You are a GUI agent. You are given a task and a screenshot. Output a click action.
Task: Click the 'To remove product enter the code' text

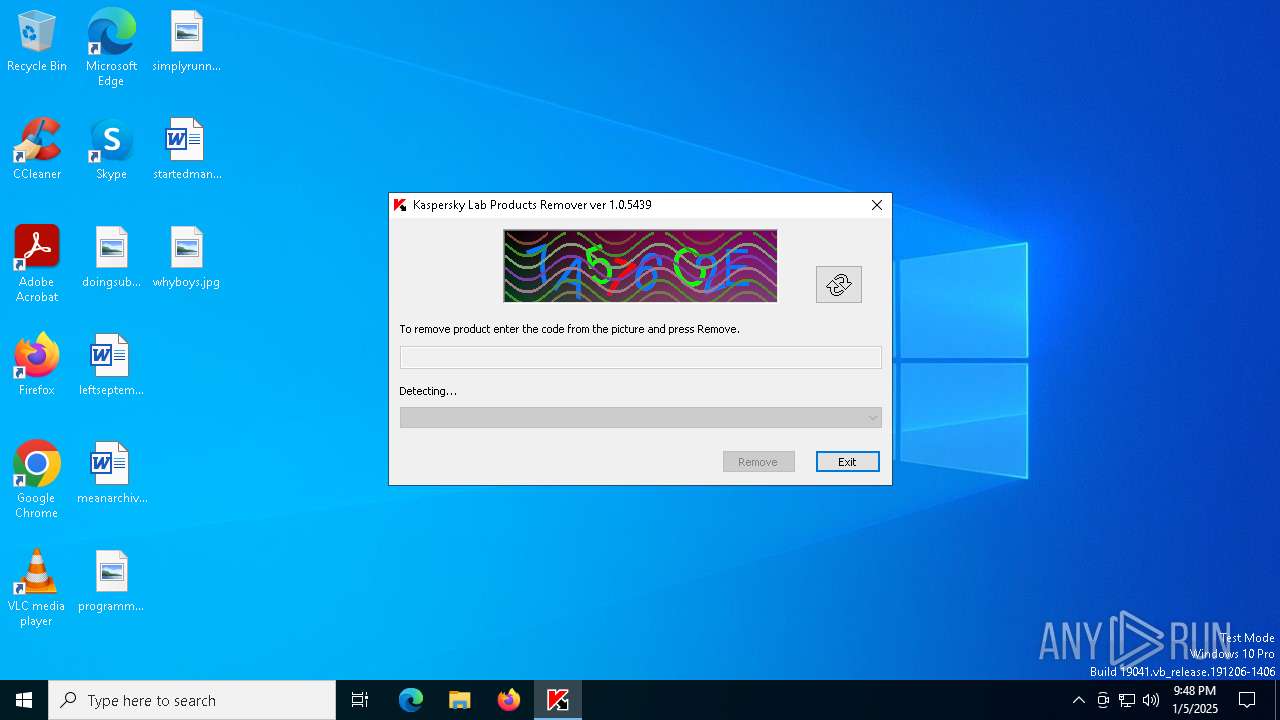pos(569,329)
